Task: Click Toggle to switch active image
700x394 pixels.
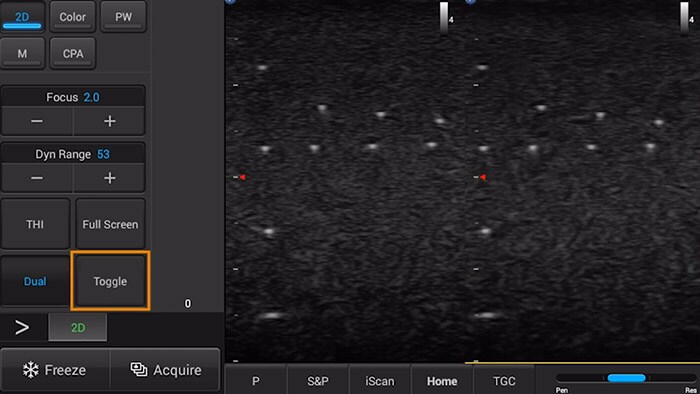Action: (x=110, y=281)
